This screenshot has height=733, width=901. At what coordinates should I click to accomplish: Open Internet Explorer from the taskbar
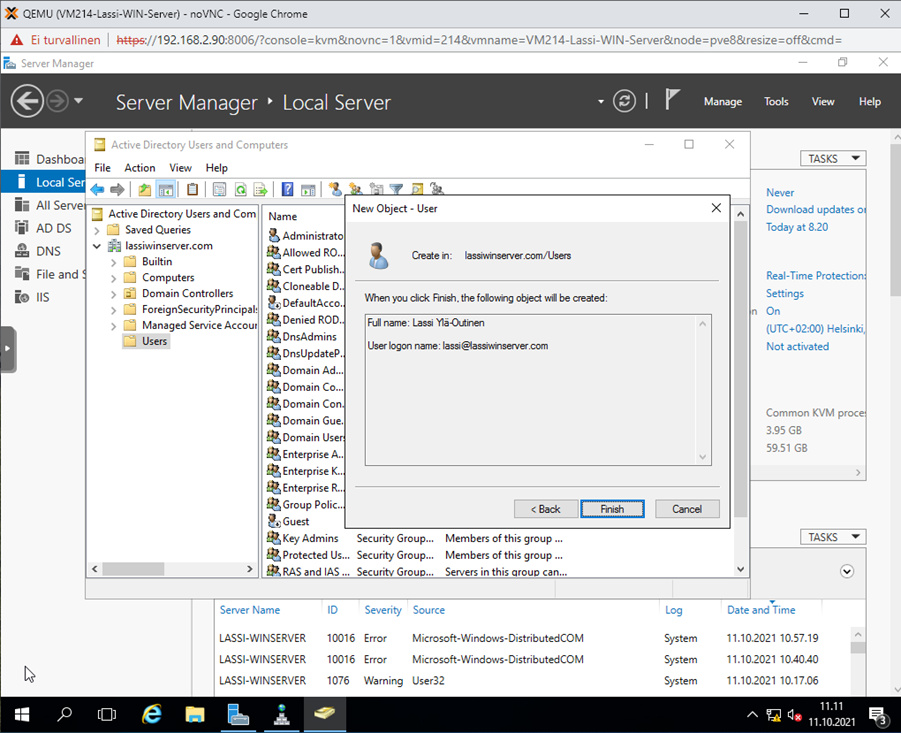coord(152,714)
